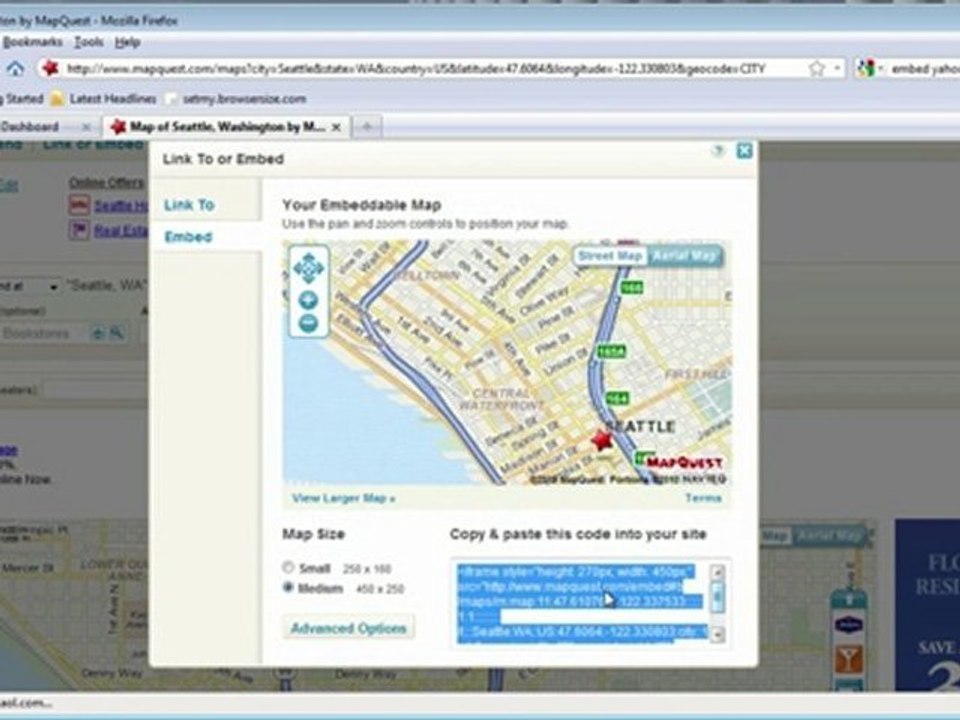
Task: Click the orange cocktail icon on background map
Action: point(849,660)
